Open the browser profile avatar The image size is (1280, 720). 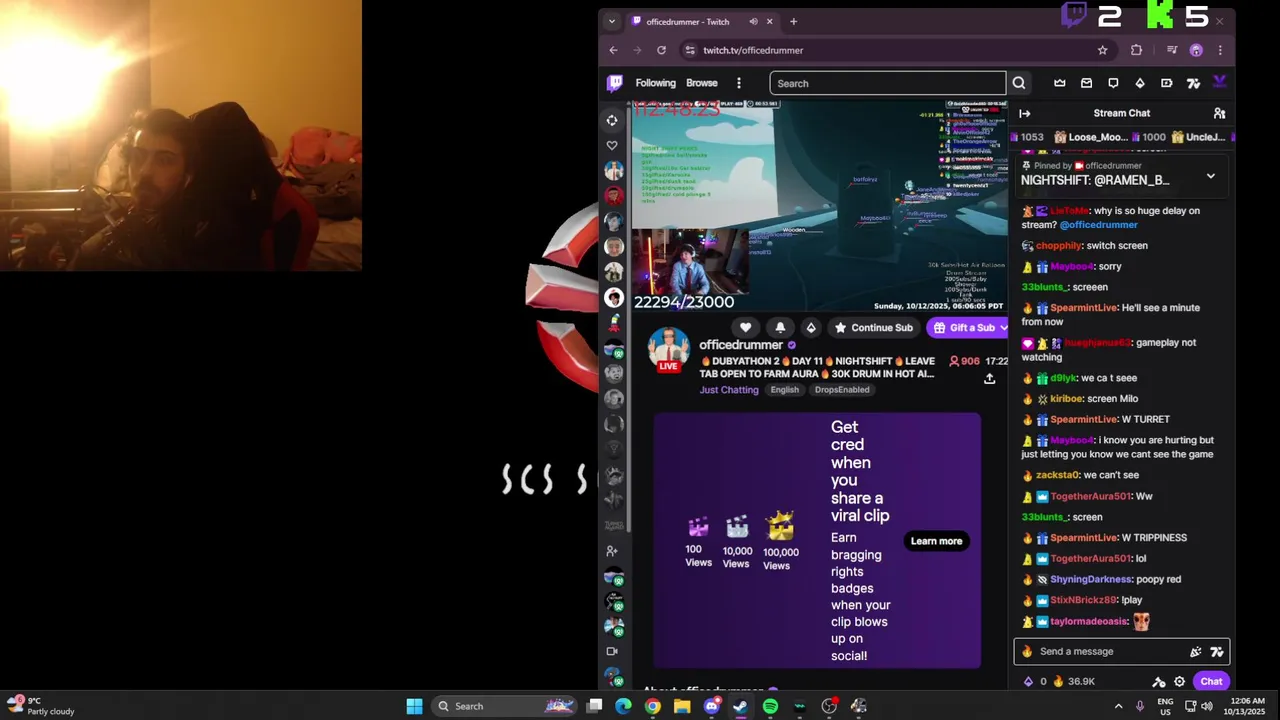[x=1196, y=50]
